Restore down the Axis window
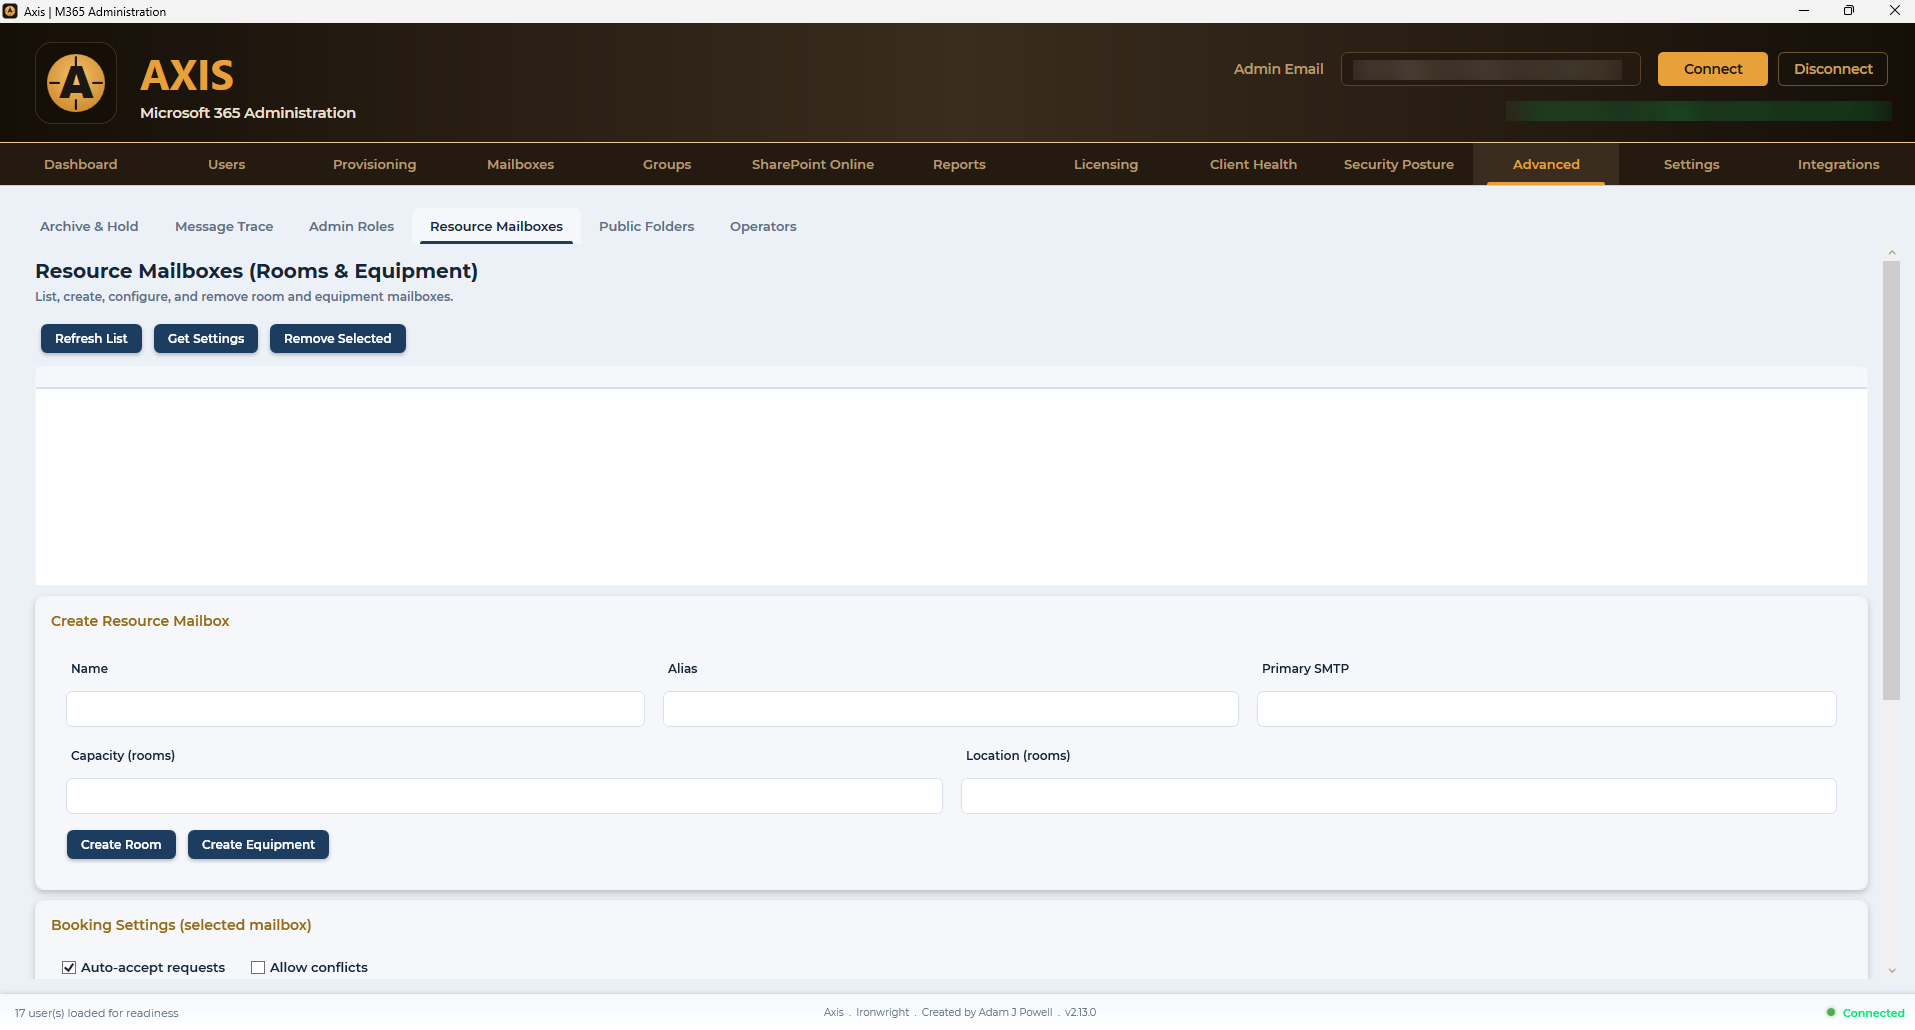1915x1030 pixels. pyautogui.click(x=1848, y=11)
